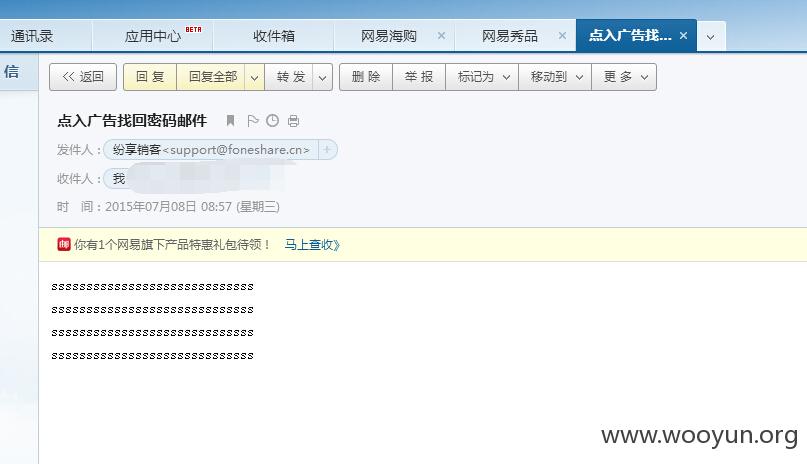Viewport: 807px width, 464px height.
Task: Switch to the 应用中心 tab
Action: 153,36
